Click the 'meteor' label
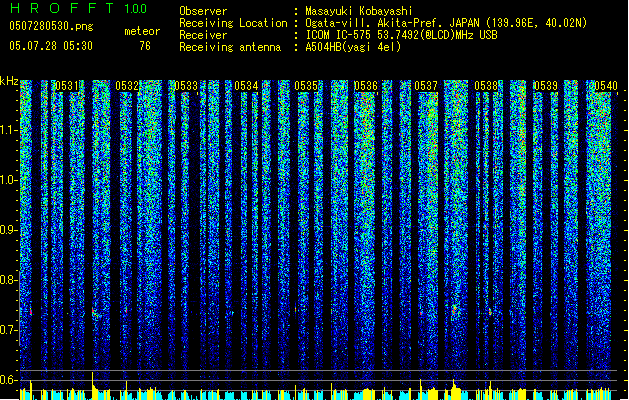This screenshot has width=629, height=400. (142, 31)
